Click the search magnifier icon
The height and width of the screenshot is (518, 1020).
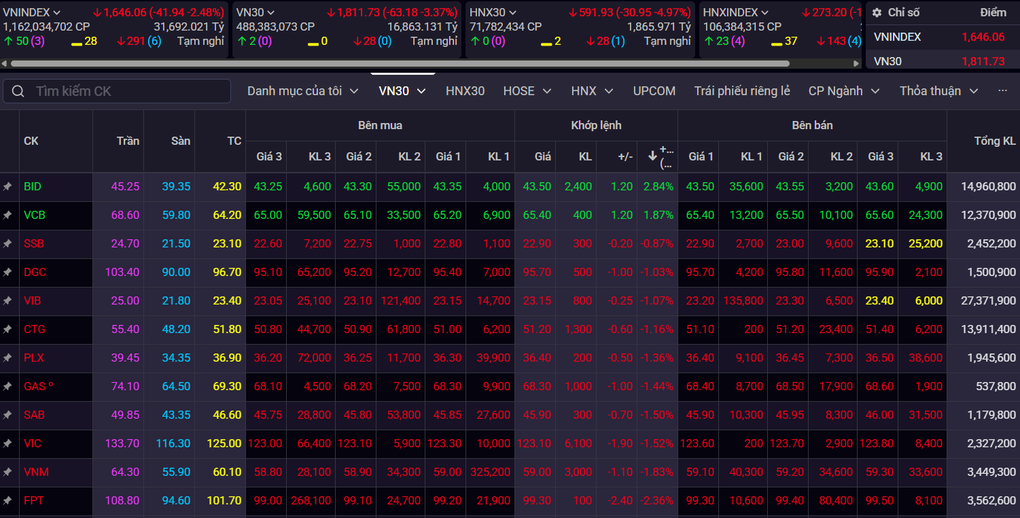tap(18, 91)
